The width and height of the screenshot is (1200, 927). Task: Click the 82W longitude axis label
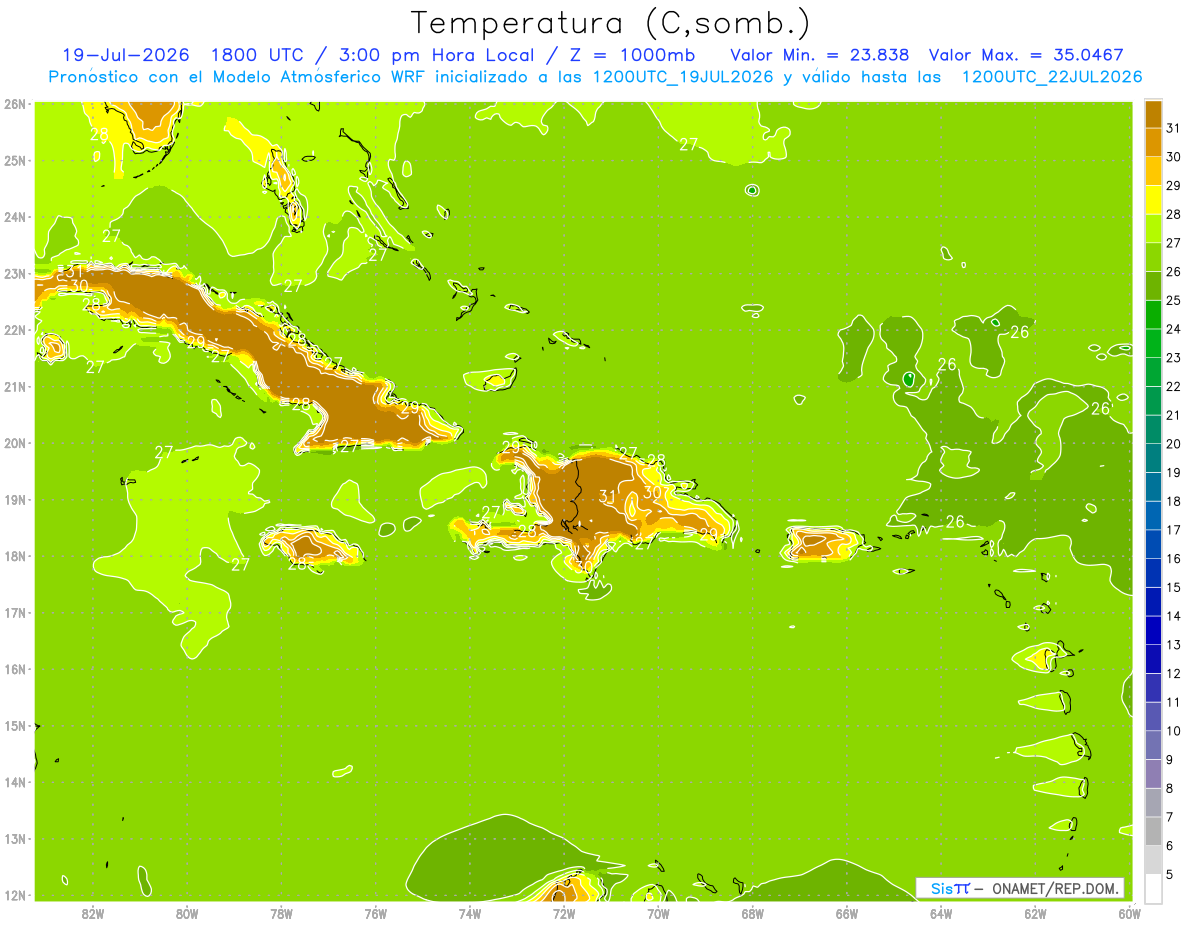[x=93, y=913]
